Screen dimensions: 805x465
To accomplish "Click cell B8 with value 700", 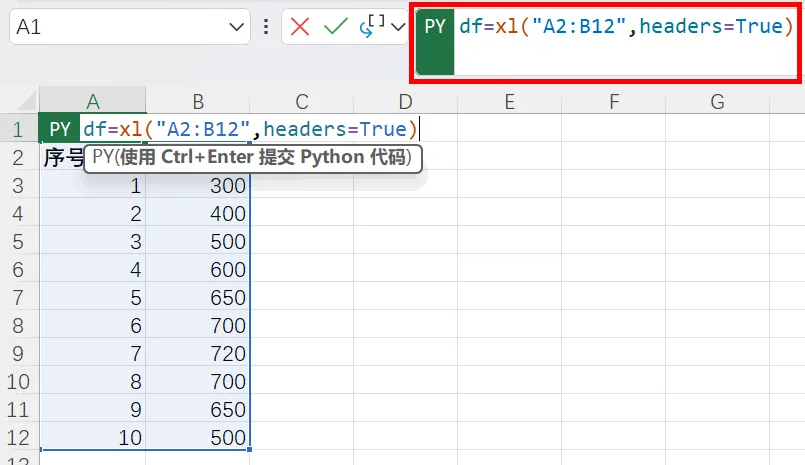I will (x=198, y=325).
